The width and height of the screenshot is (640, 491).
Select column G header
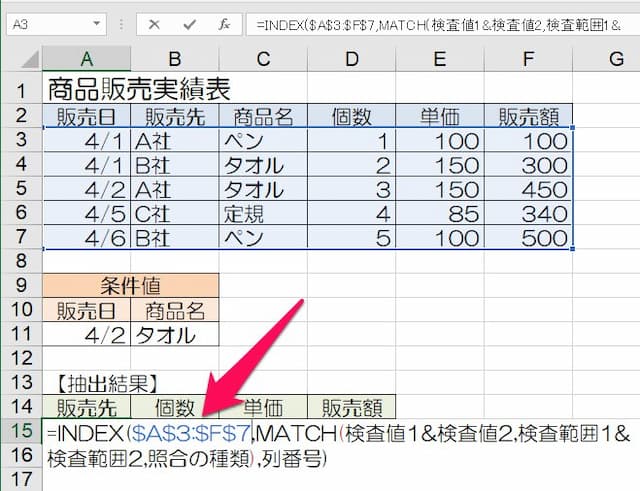pos(614,60)
